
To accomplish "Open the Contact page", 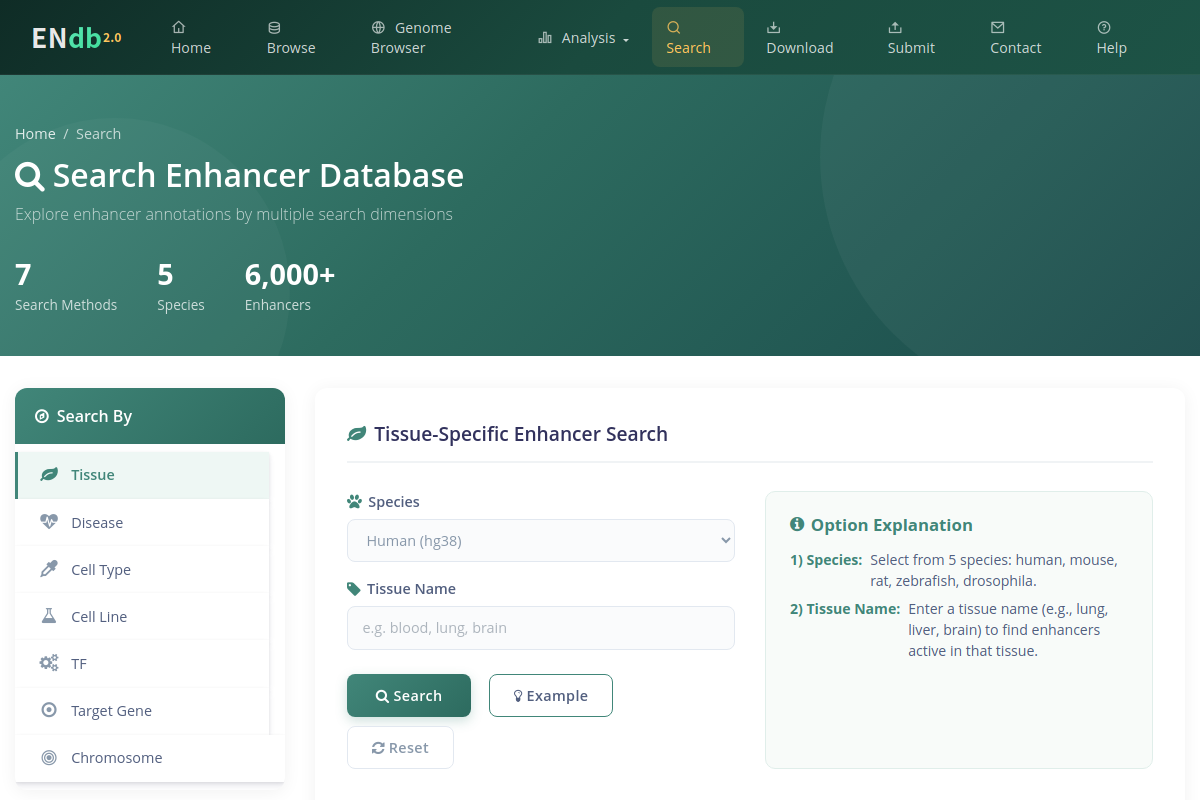I will pyautogui.click(x=1016, y=37).
